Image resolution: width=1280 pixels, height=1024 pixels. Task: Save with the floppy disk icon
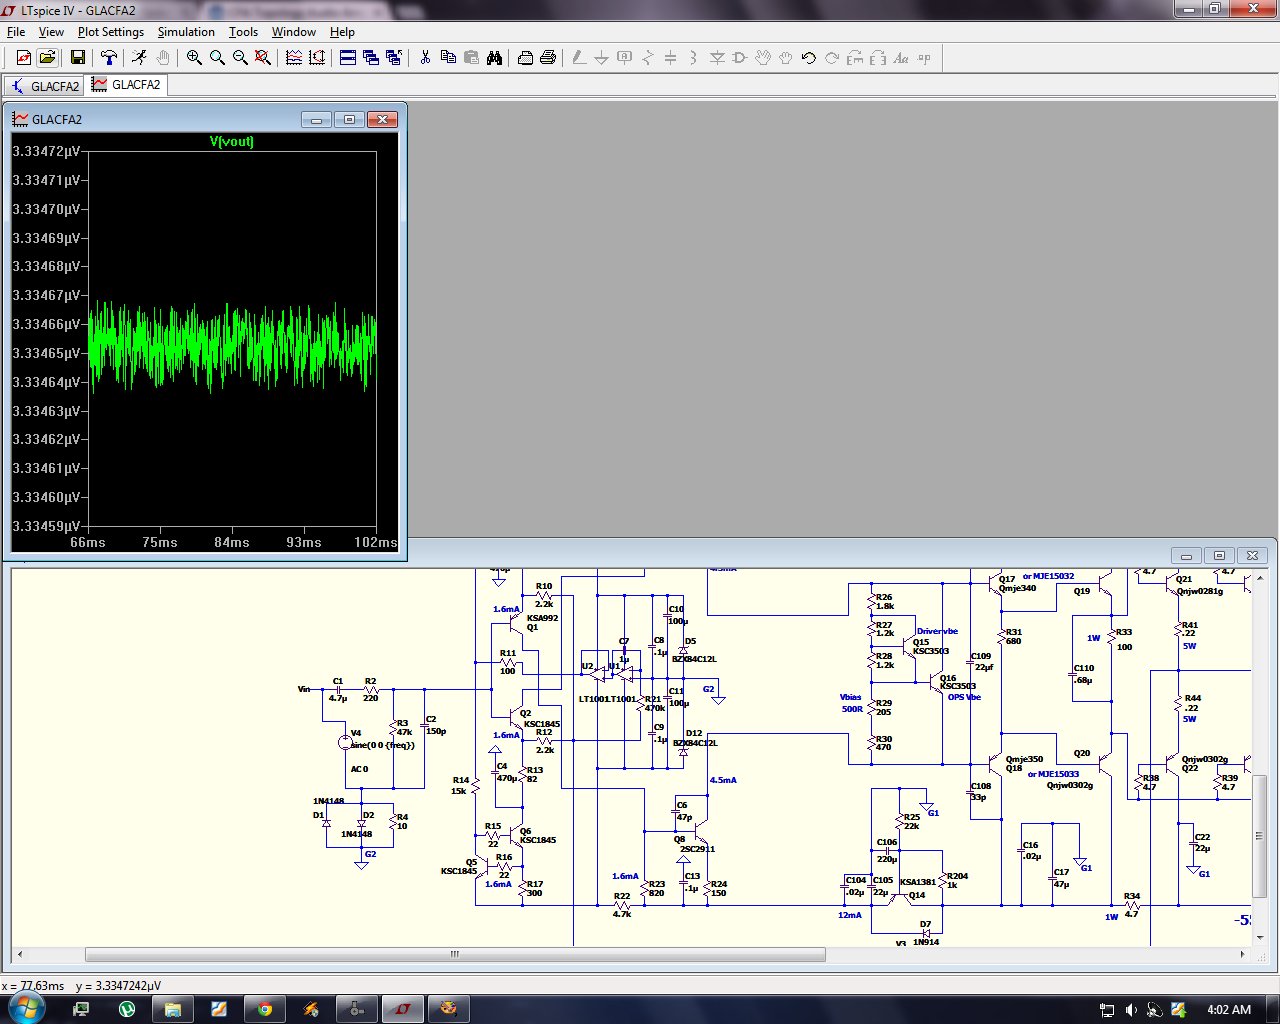(78, 58)
